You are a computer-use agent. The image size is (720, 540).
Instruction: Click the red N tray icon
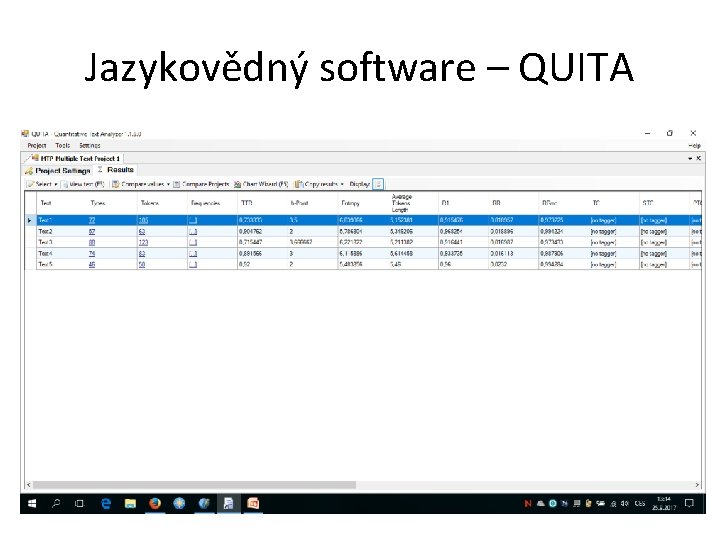[528, 504]
